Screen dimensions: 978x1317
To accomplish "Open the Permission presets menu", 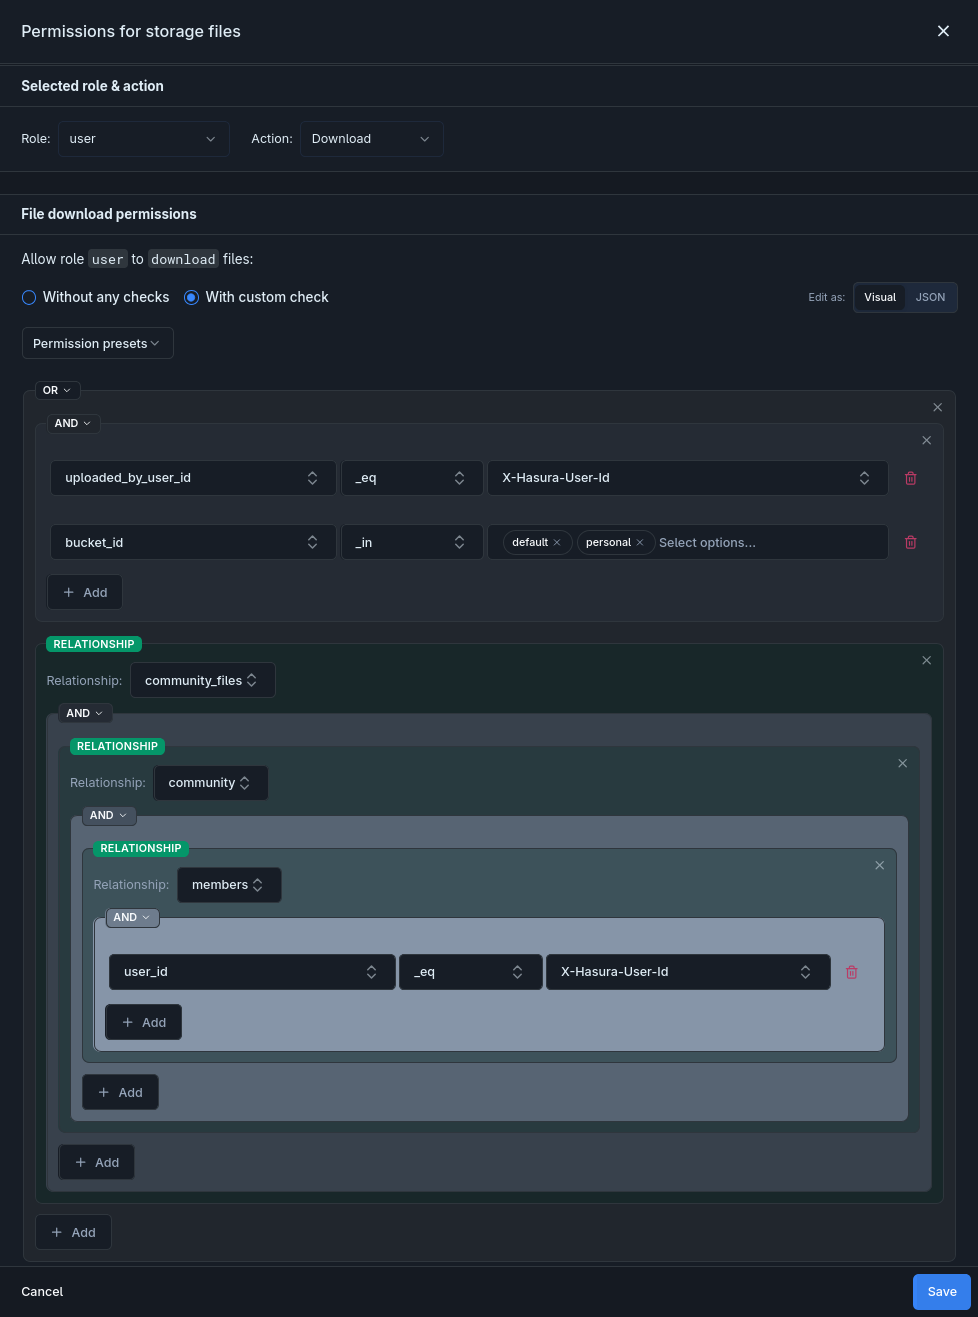I will (x=97, y=343).
